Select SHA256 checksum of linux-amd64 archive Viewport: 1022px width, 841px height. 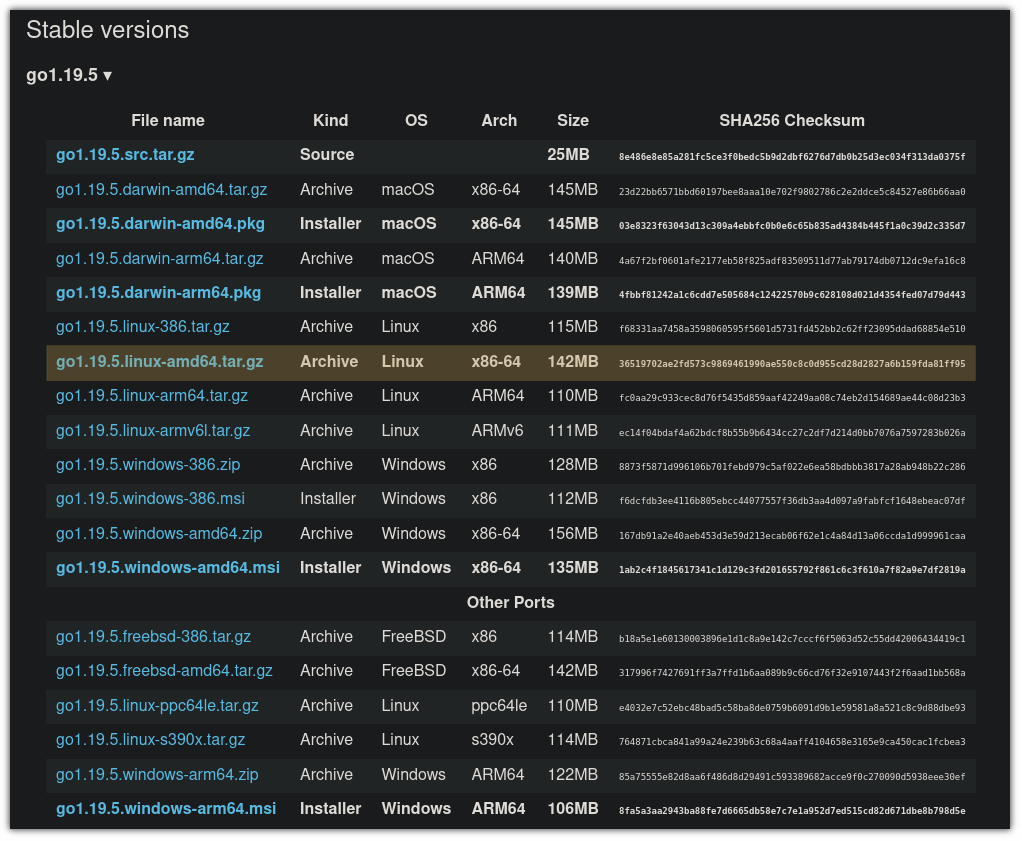(792, 363)
